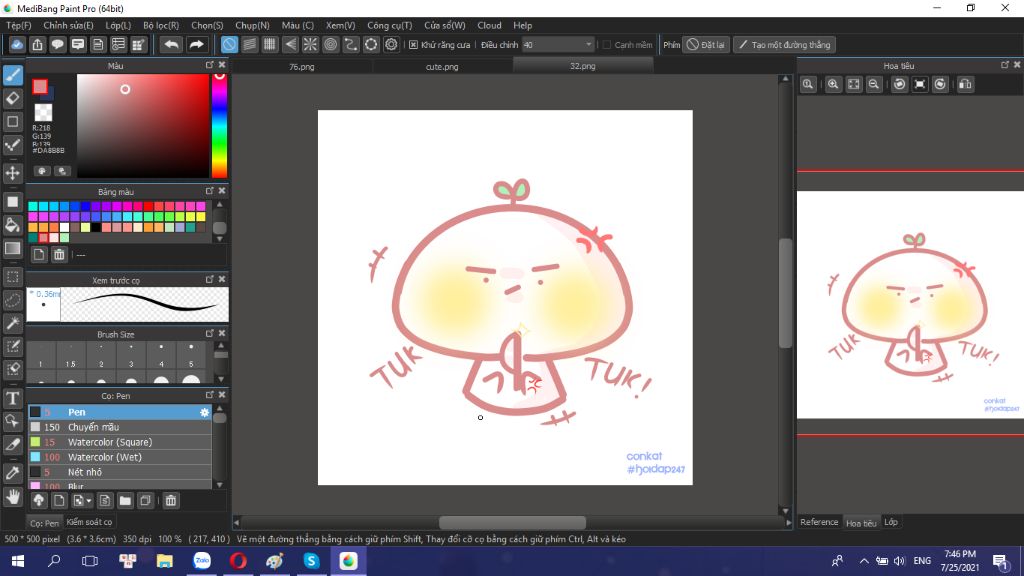Image resolution: width=1024 pixels, height=576 pixels.
Task: Select the Watercolor (Wet) brush
Action: (120, 457)
